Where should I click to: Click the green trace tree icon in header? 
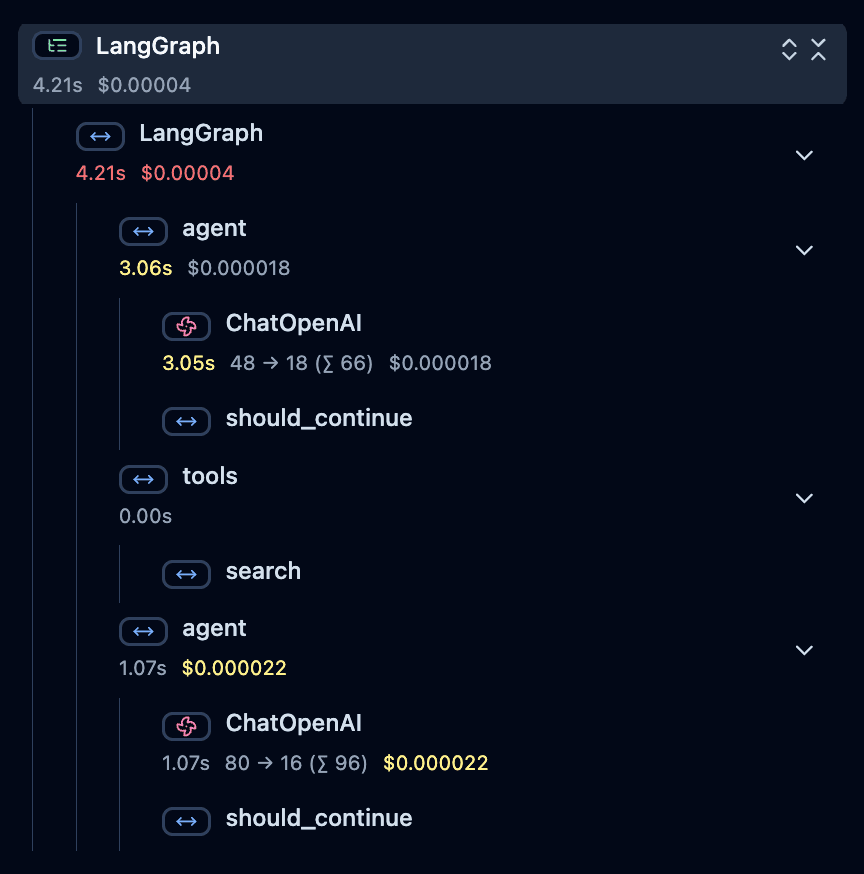pyautogui.click(x=57, y=45)
